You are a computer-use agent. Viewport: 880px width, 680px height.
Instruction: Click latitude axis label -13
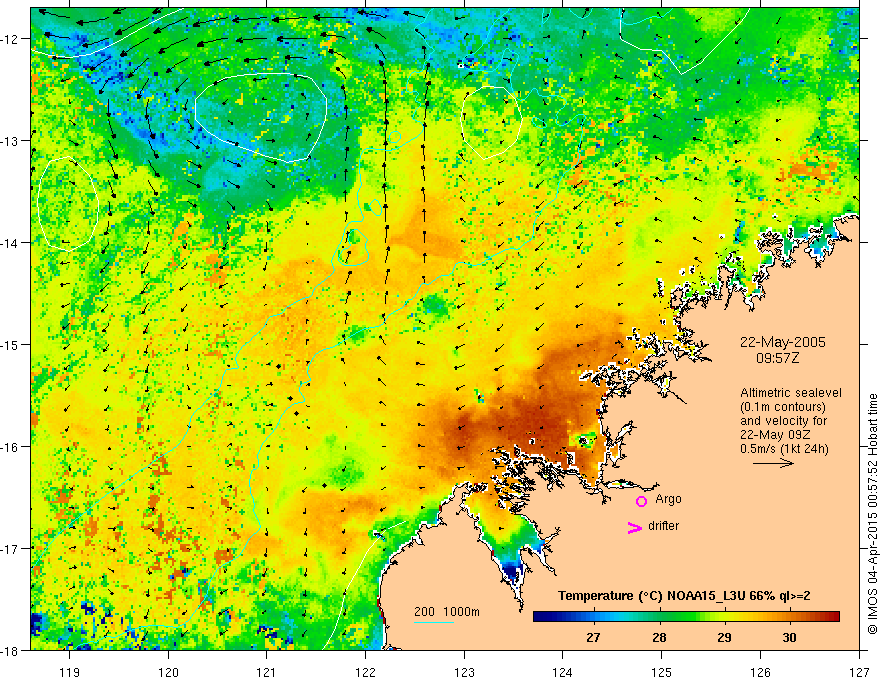coord(10,141)
